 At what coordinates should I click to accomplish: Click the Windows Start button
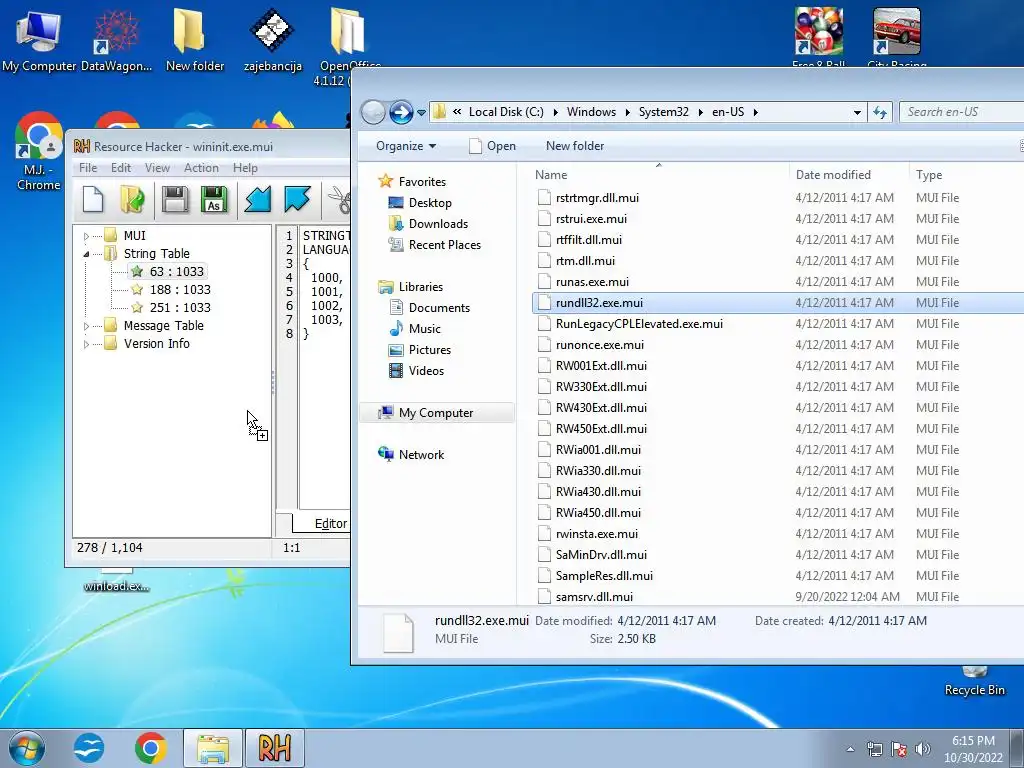26,748
